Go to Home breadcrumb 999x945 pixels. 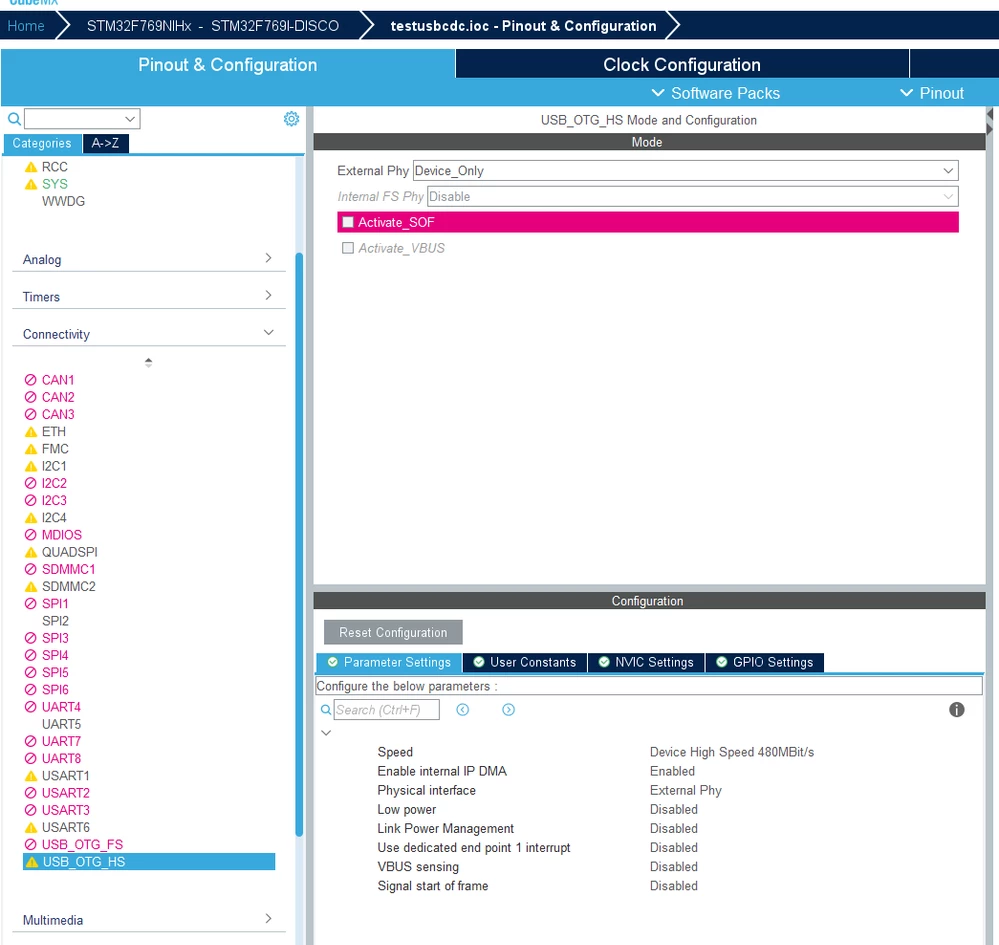pyautogui.click(x=26, y=26)
